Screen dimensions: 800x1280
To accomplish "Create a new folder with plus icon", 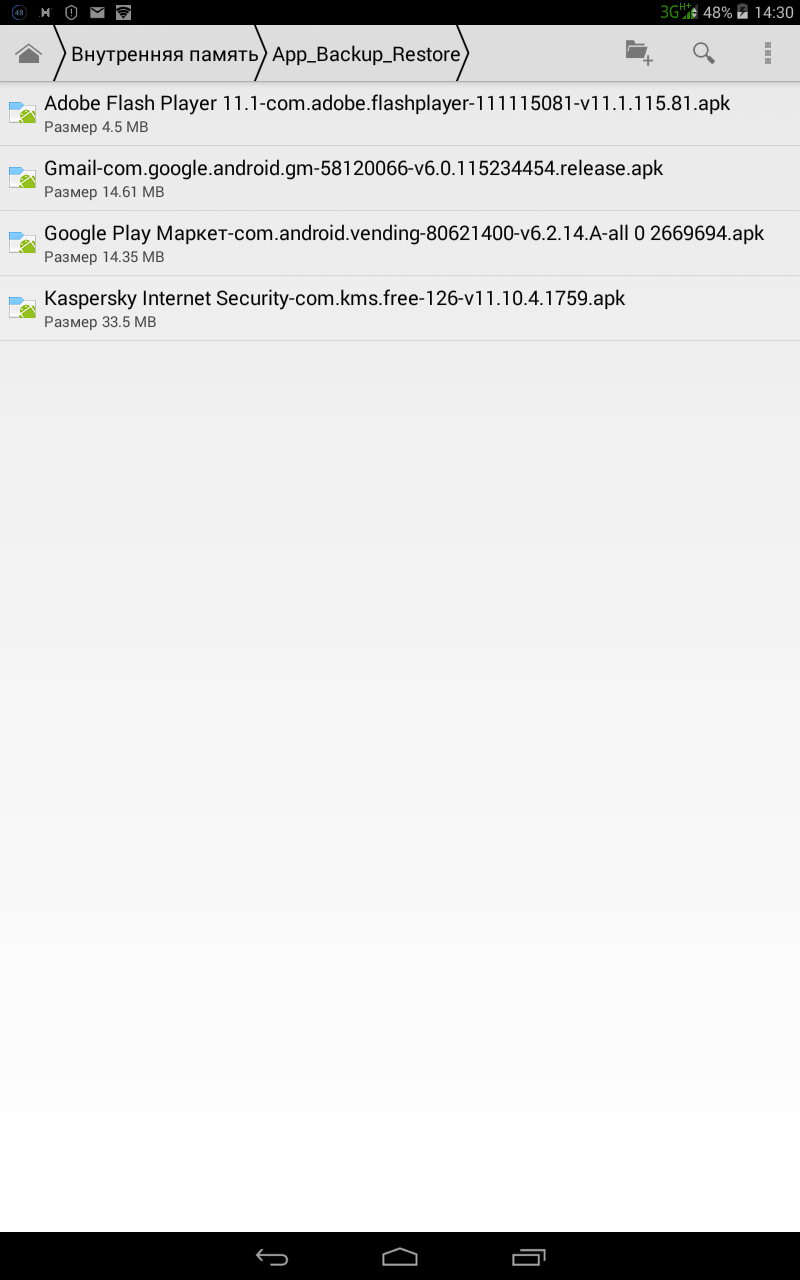I will pos(639,53).
